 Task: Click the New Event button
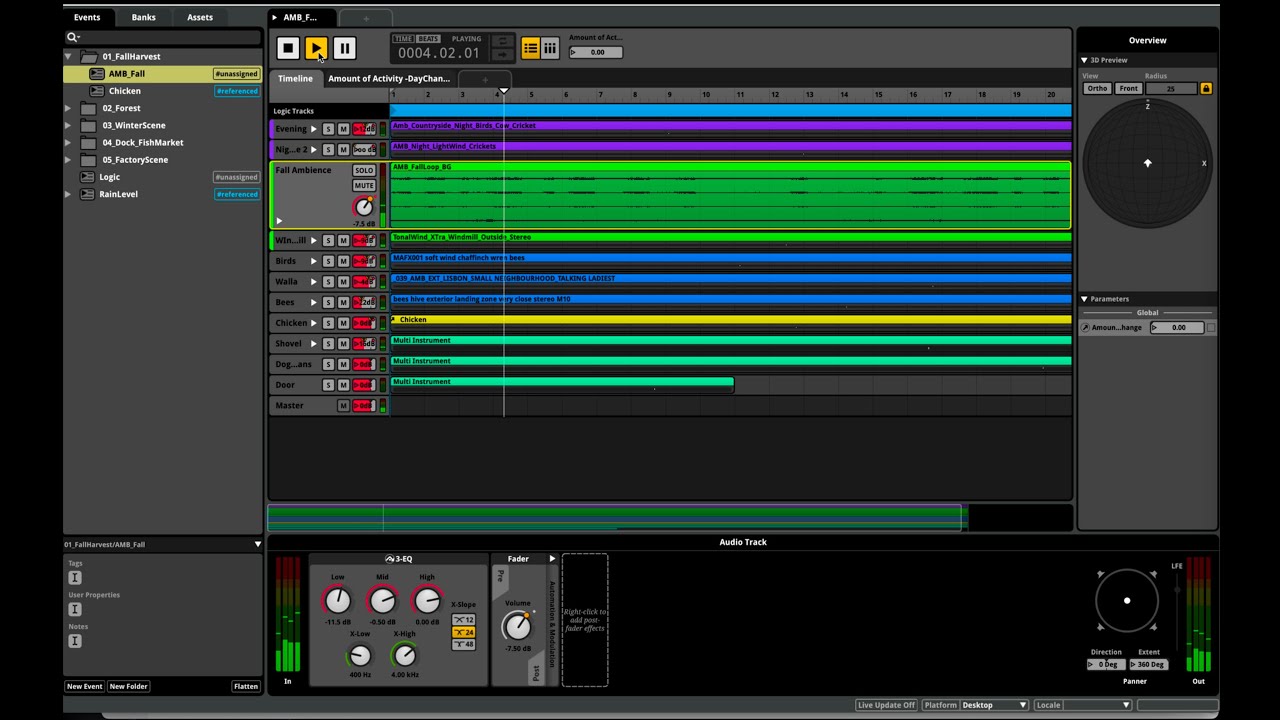click(85, 687)
